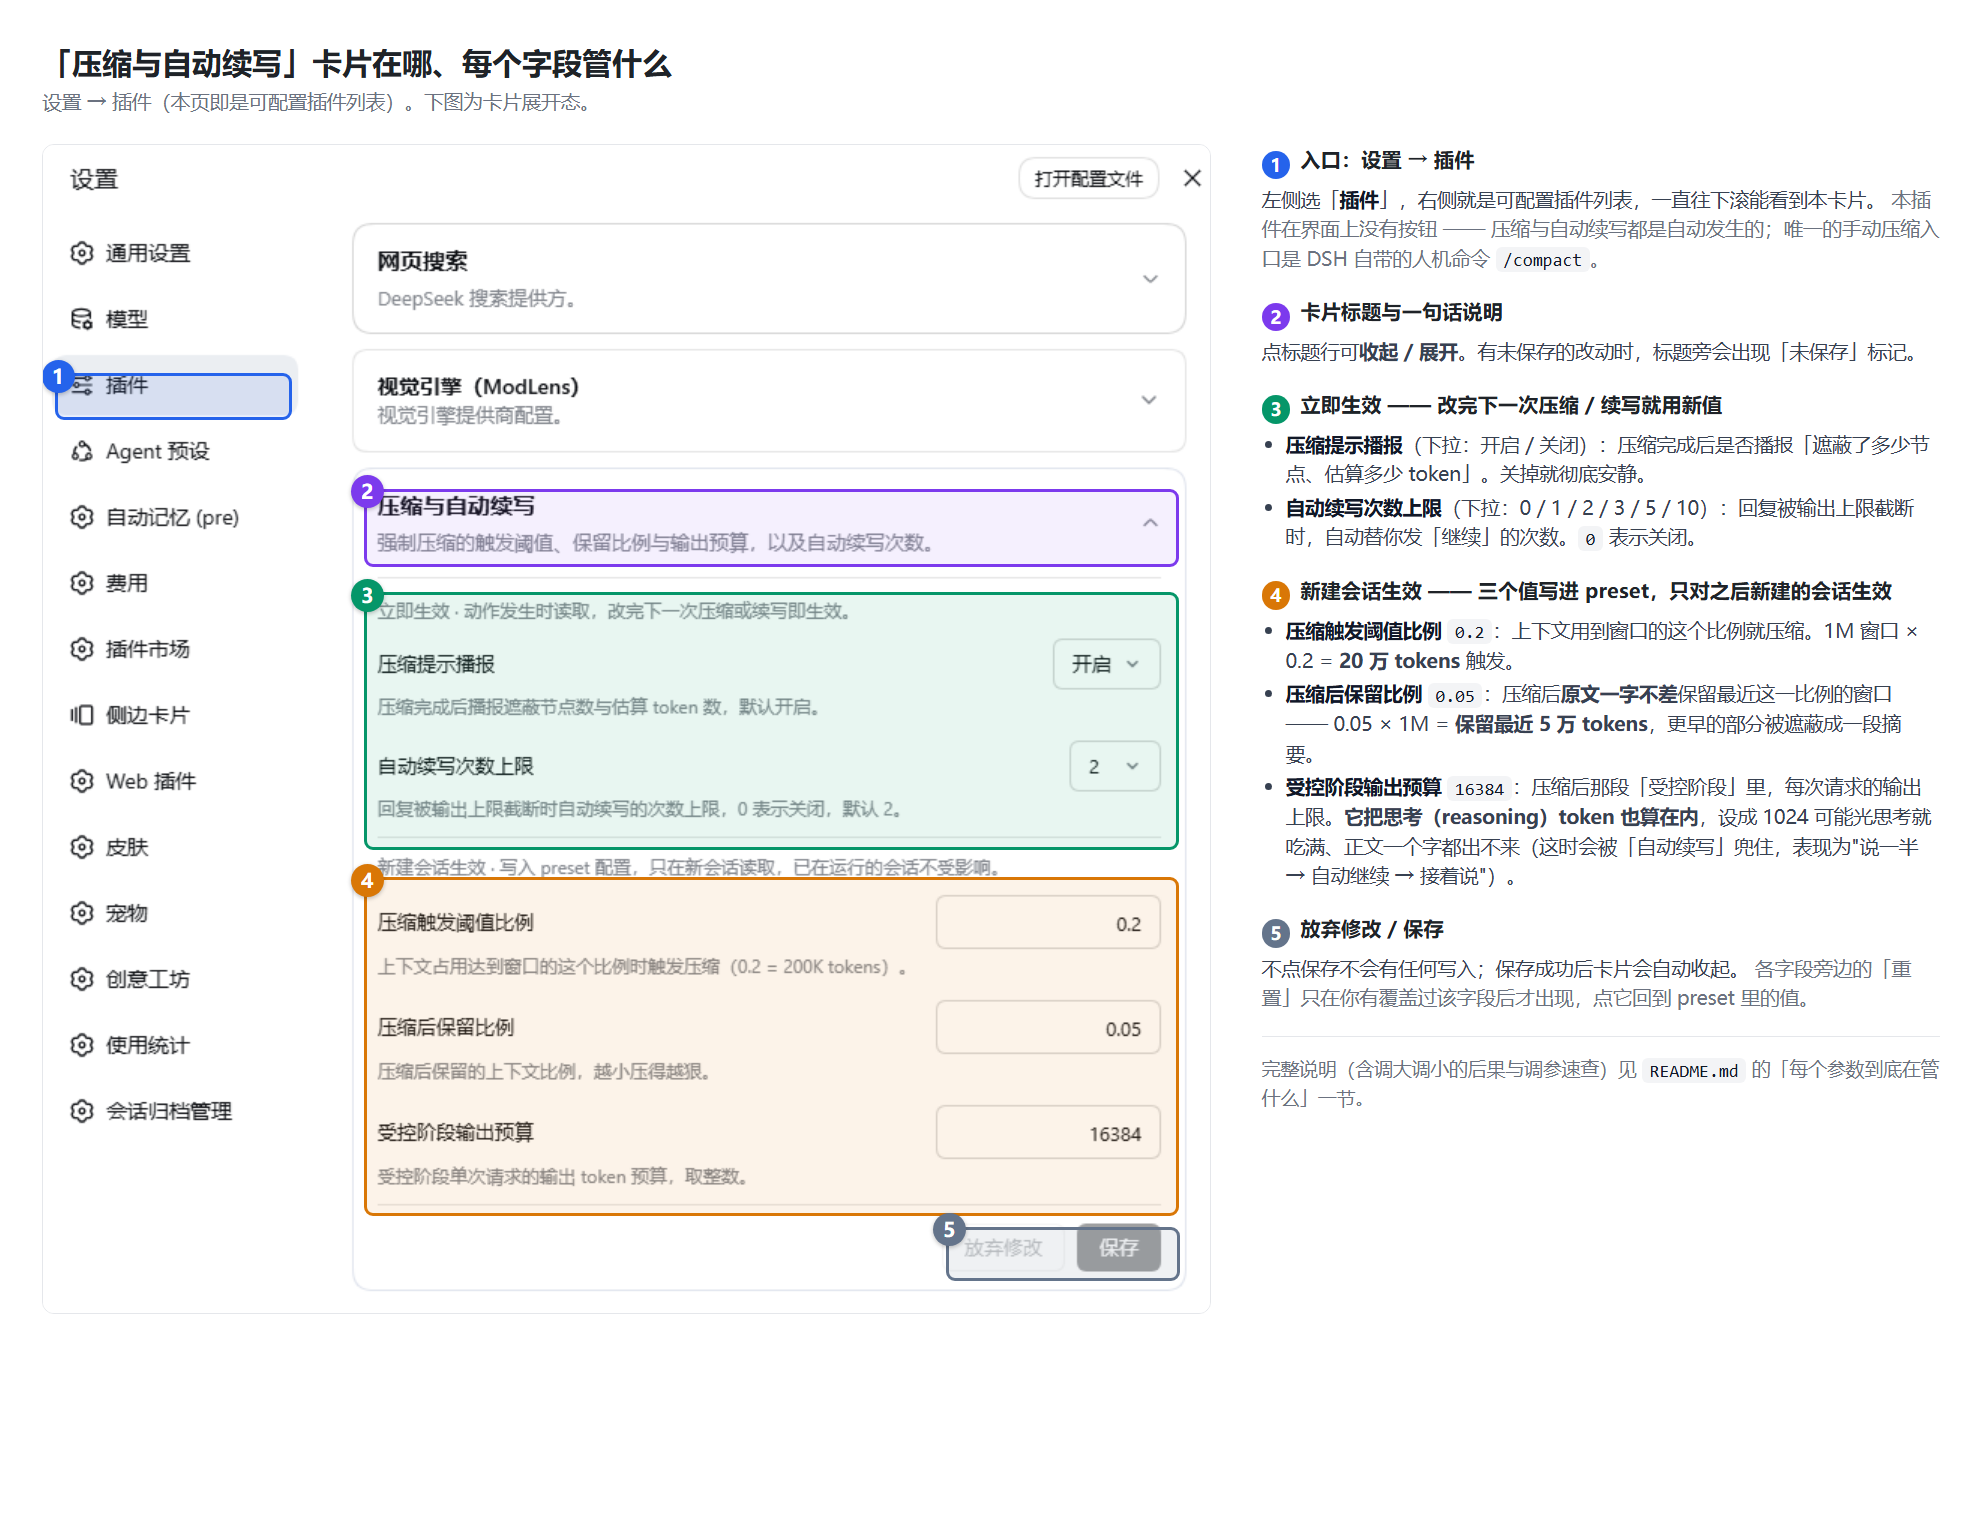Image resolution: width=1986 pixels, height=1515 pixels.
Task: Click heading 入口：设置 → 插件
Action: [x=1386, y=161]
